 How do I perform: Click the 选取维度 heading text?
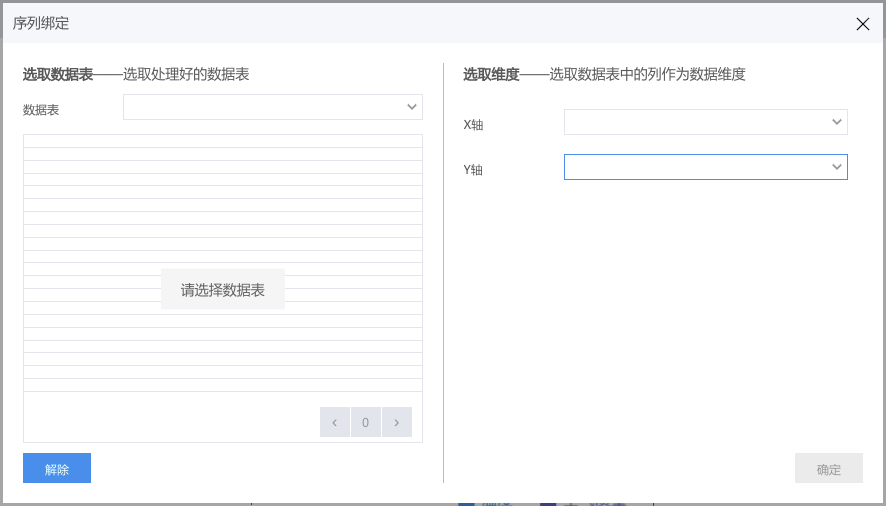[491, 74]
